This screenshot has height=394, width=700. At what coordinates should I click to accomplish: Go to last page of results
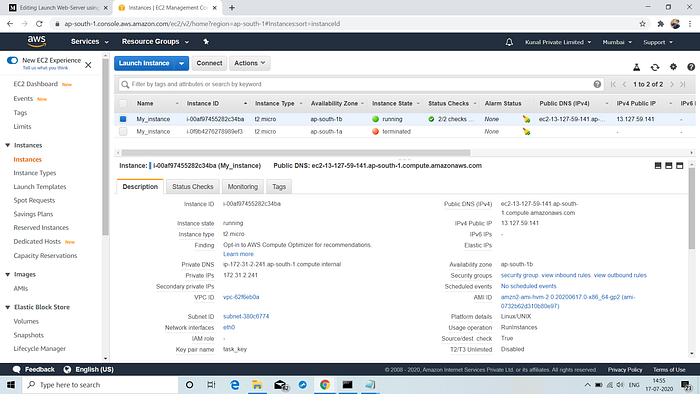[x=683, y=84]
